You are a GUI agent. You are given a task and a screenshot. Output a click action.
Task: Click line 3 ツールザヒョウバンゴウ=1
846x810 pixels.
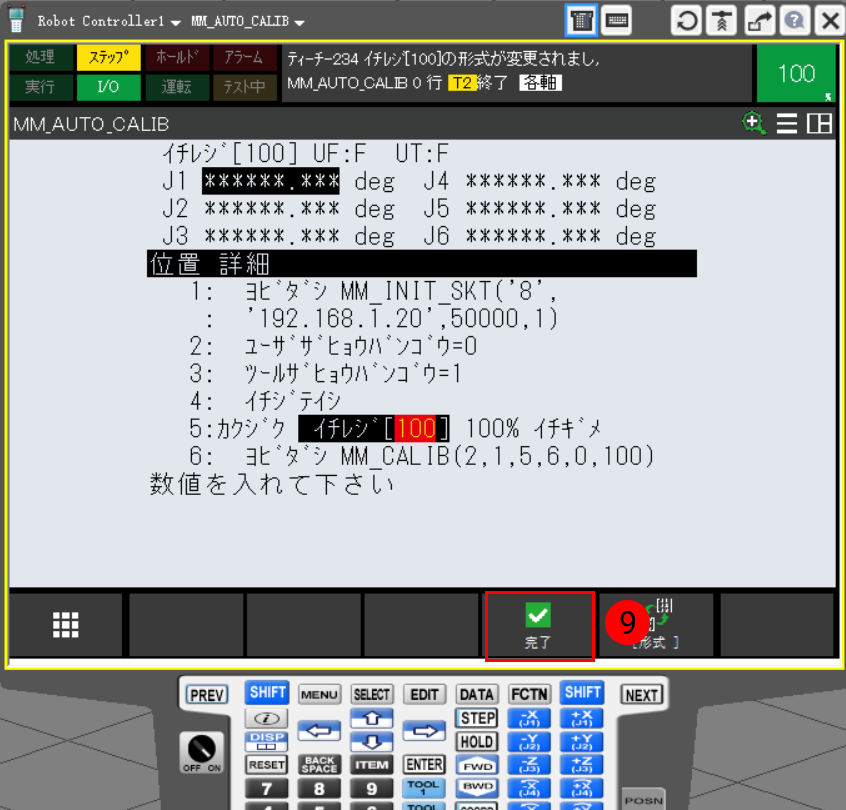pyautogui.click(x=325, y=373)
